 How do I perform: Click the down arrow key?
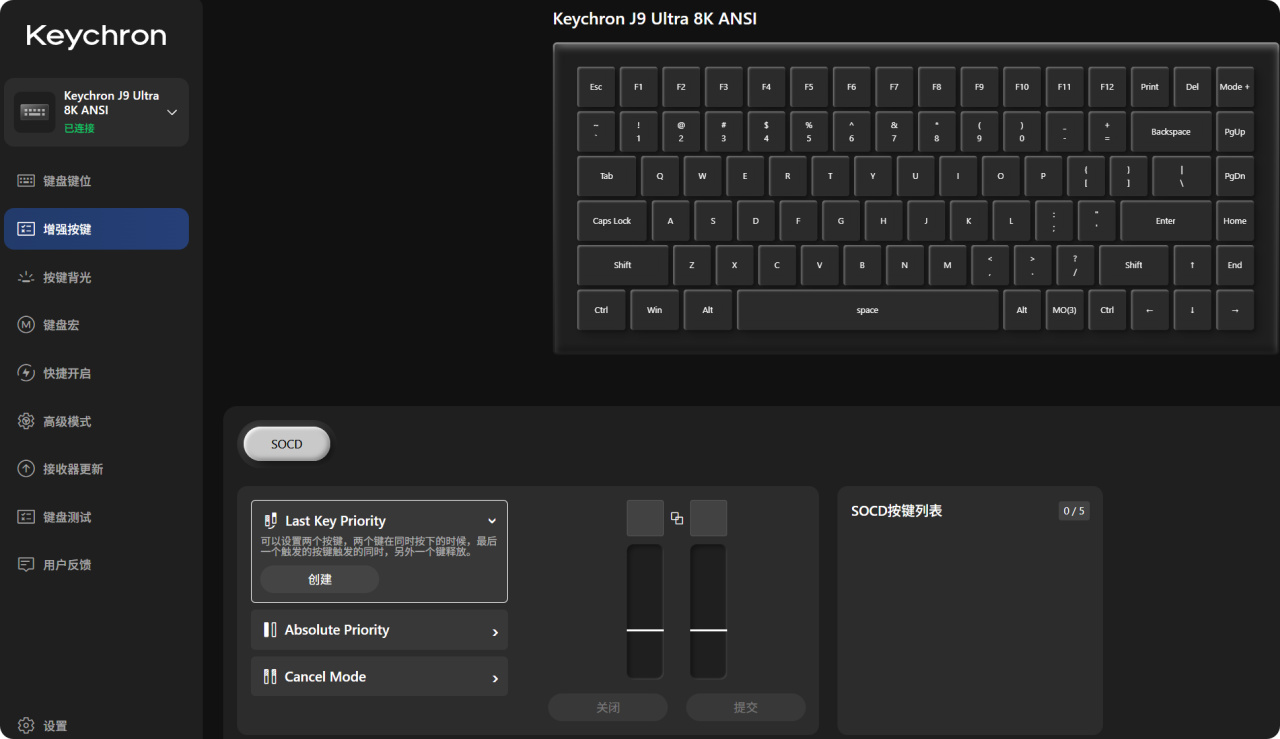click(x=1192, y=310)
